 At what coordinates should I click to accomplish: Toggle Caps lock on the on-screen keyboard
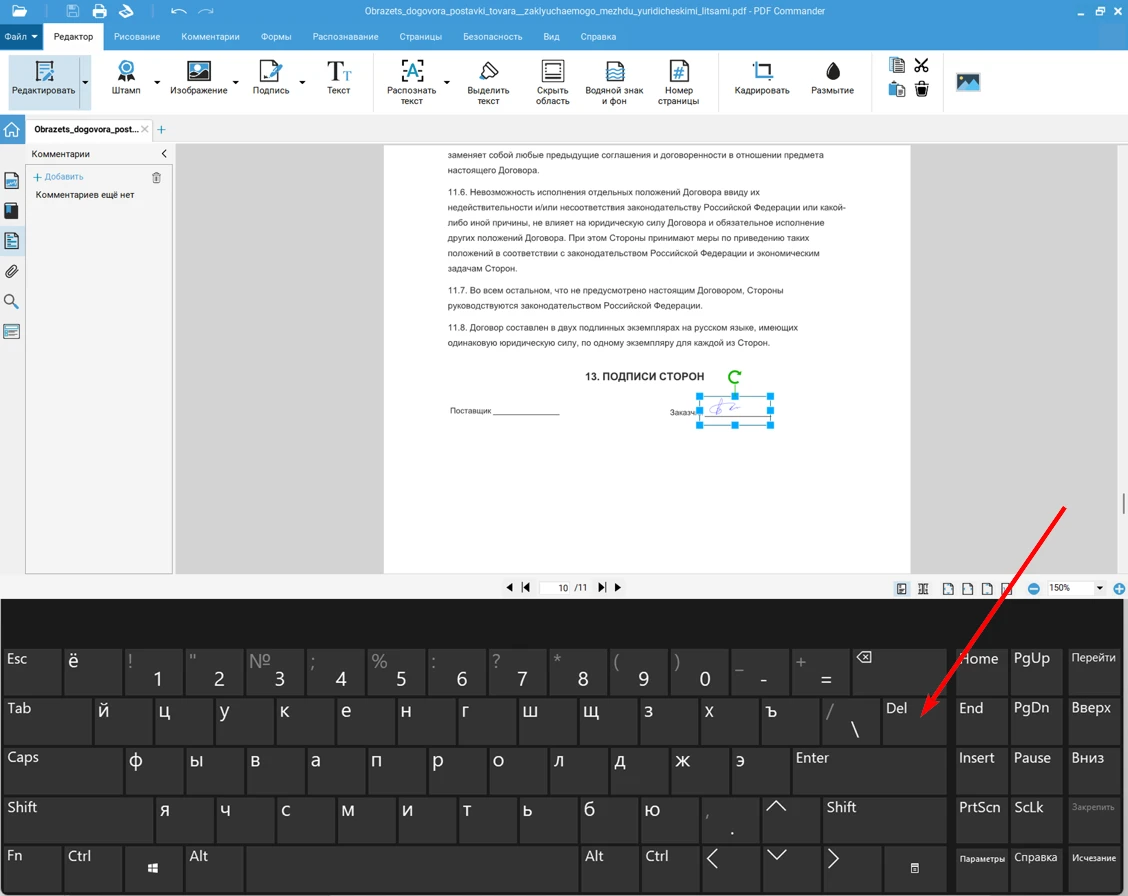click(60, 770)
